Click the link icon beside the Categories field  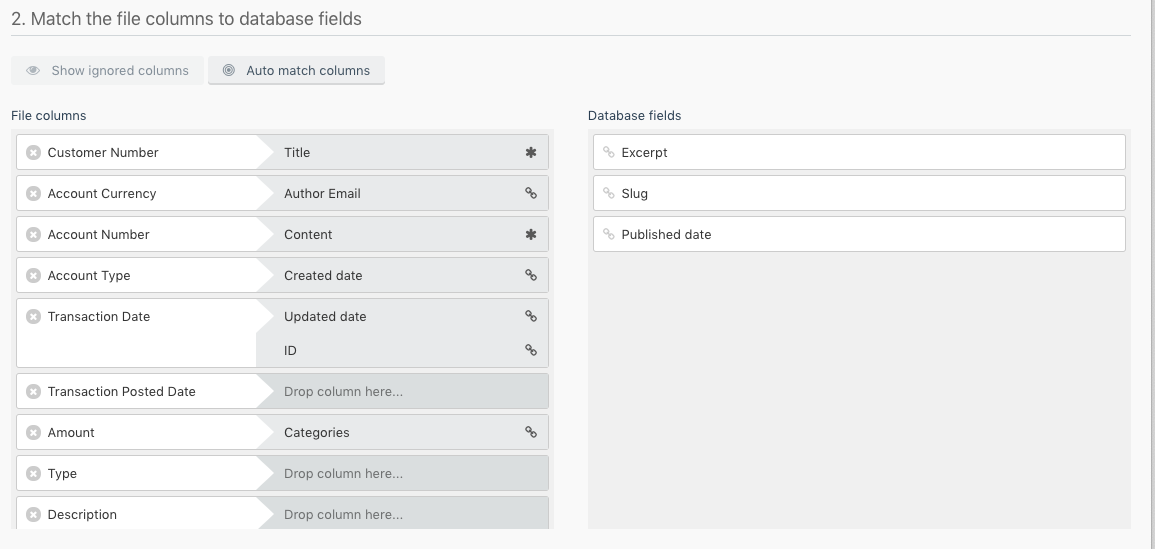coord(531,433)
